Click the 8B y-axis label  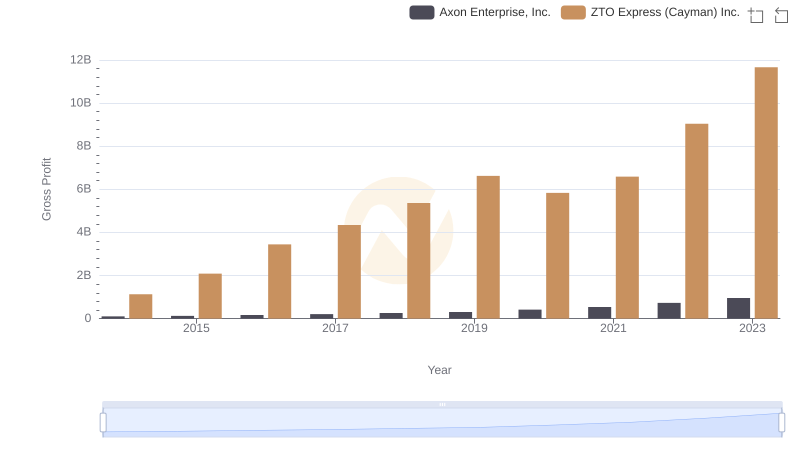point(84,146)
